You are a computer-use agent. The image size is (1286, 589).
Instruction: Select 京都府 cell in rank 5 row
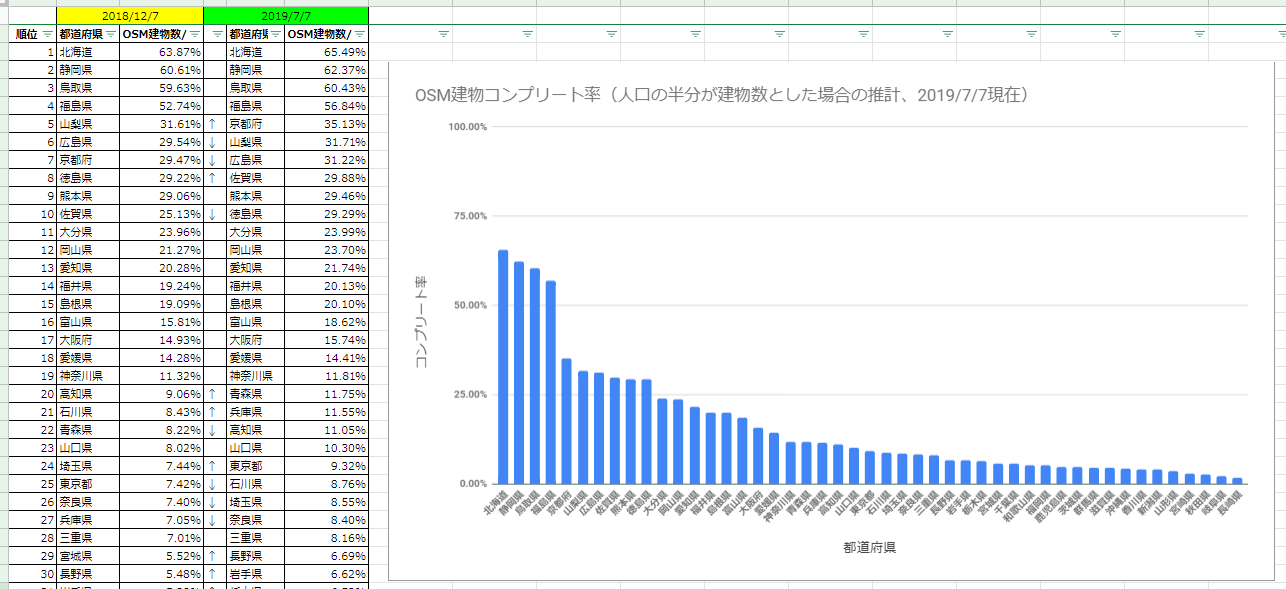[255, 124]
